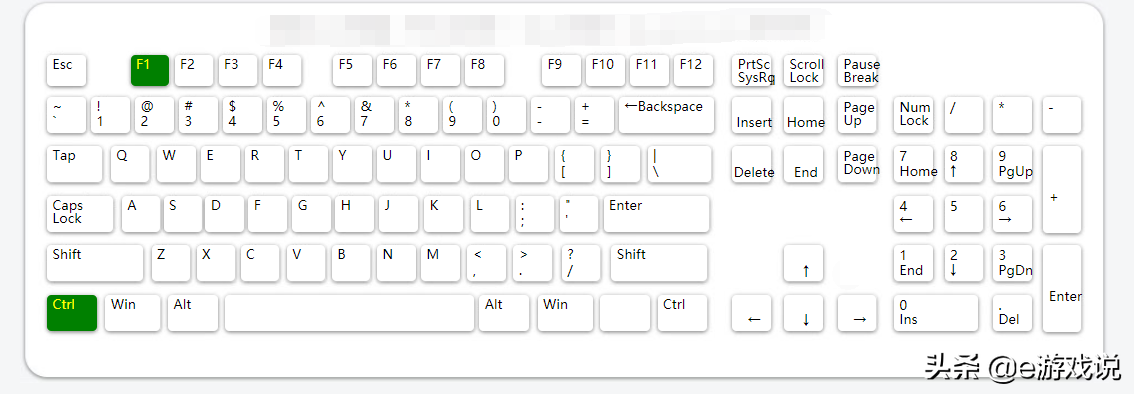Click the main Enter key
The height and width of the screenshot is (394, 1134).
pyautogui.click(x=656, y=213)
